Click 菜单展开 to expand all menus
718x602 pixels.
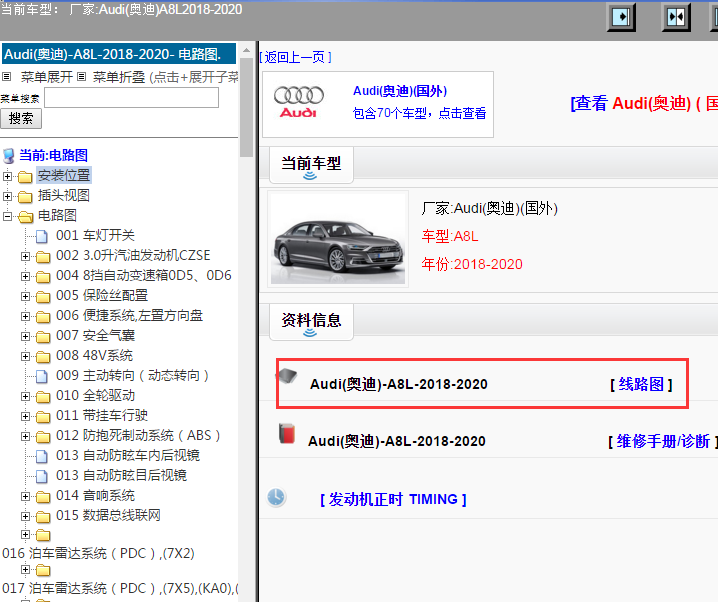coord(46,77)
